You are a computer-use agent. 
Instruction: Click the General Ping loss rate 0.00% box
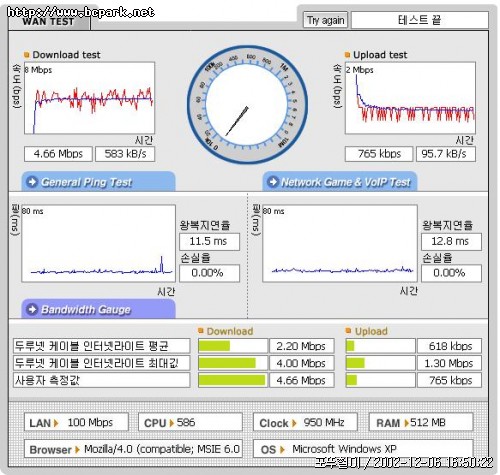click(209, 273)
